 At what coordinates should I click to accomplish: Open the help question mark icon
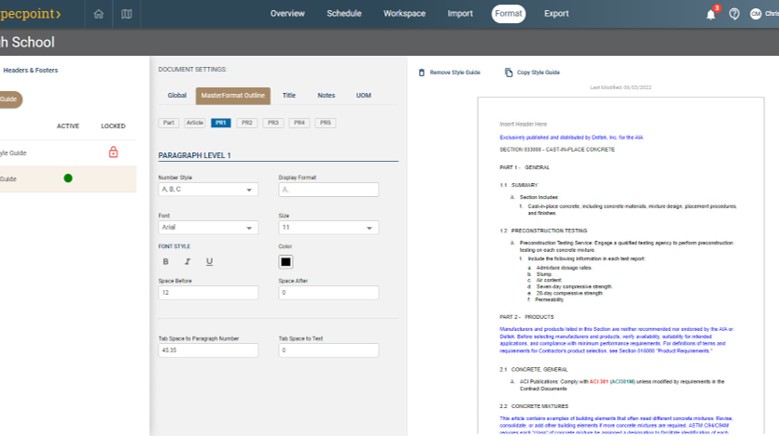coord(734,14)
